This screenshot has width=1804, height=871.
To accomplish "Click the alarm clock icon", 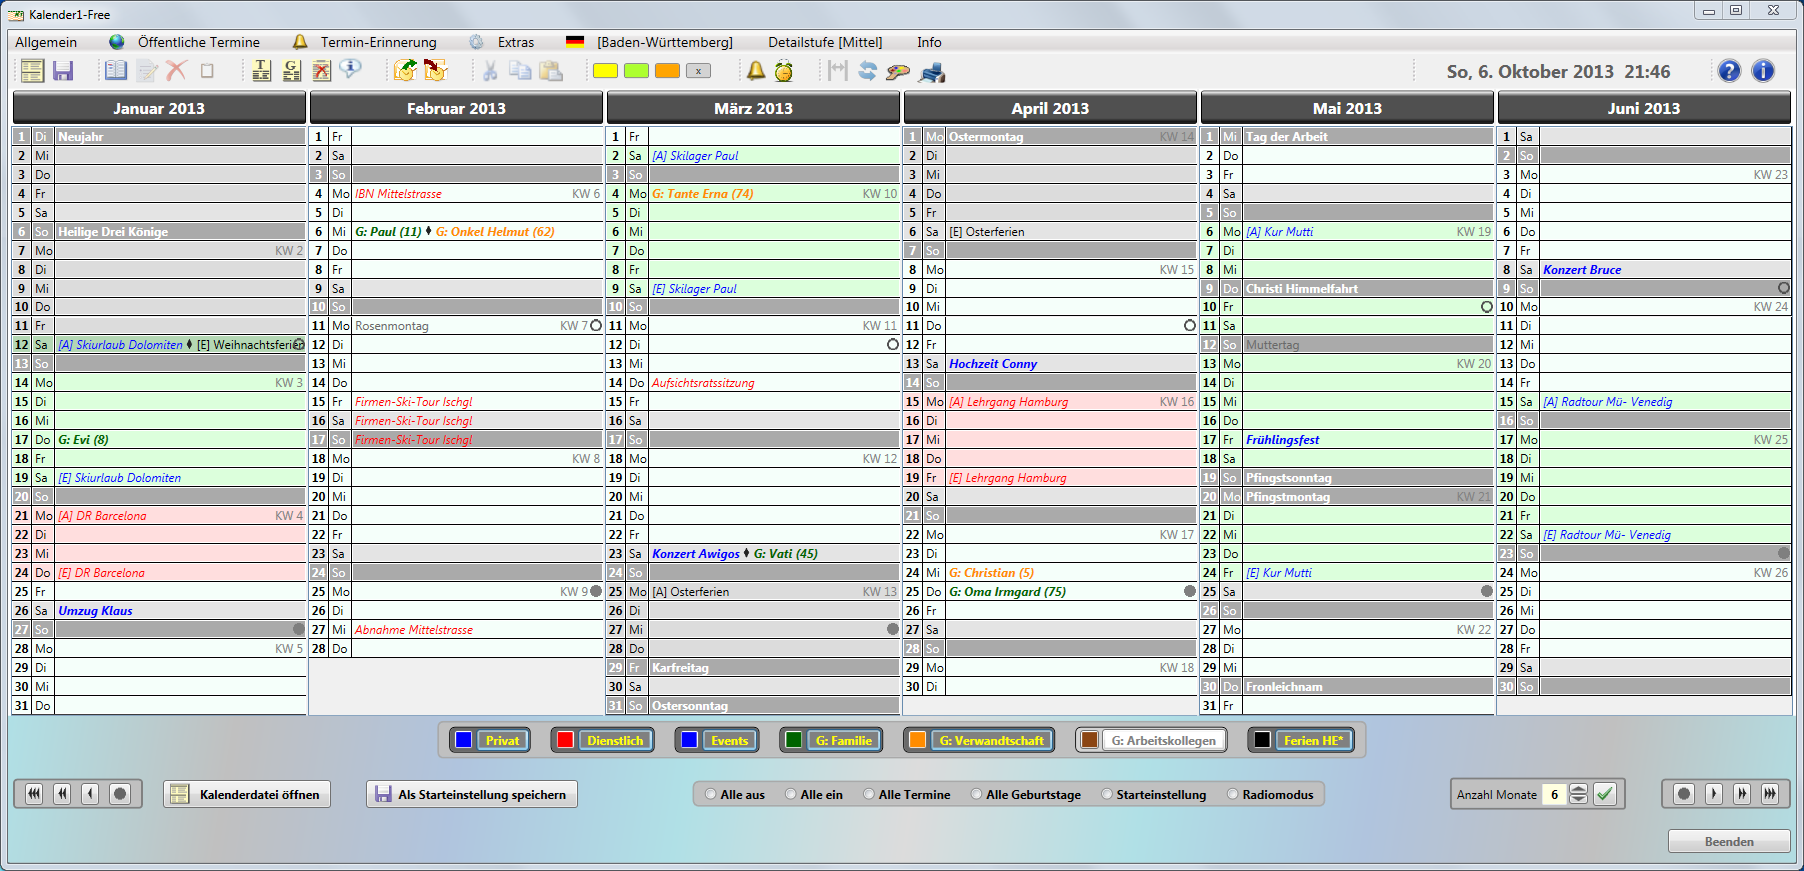I will (x=784, y=71).
